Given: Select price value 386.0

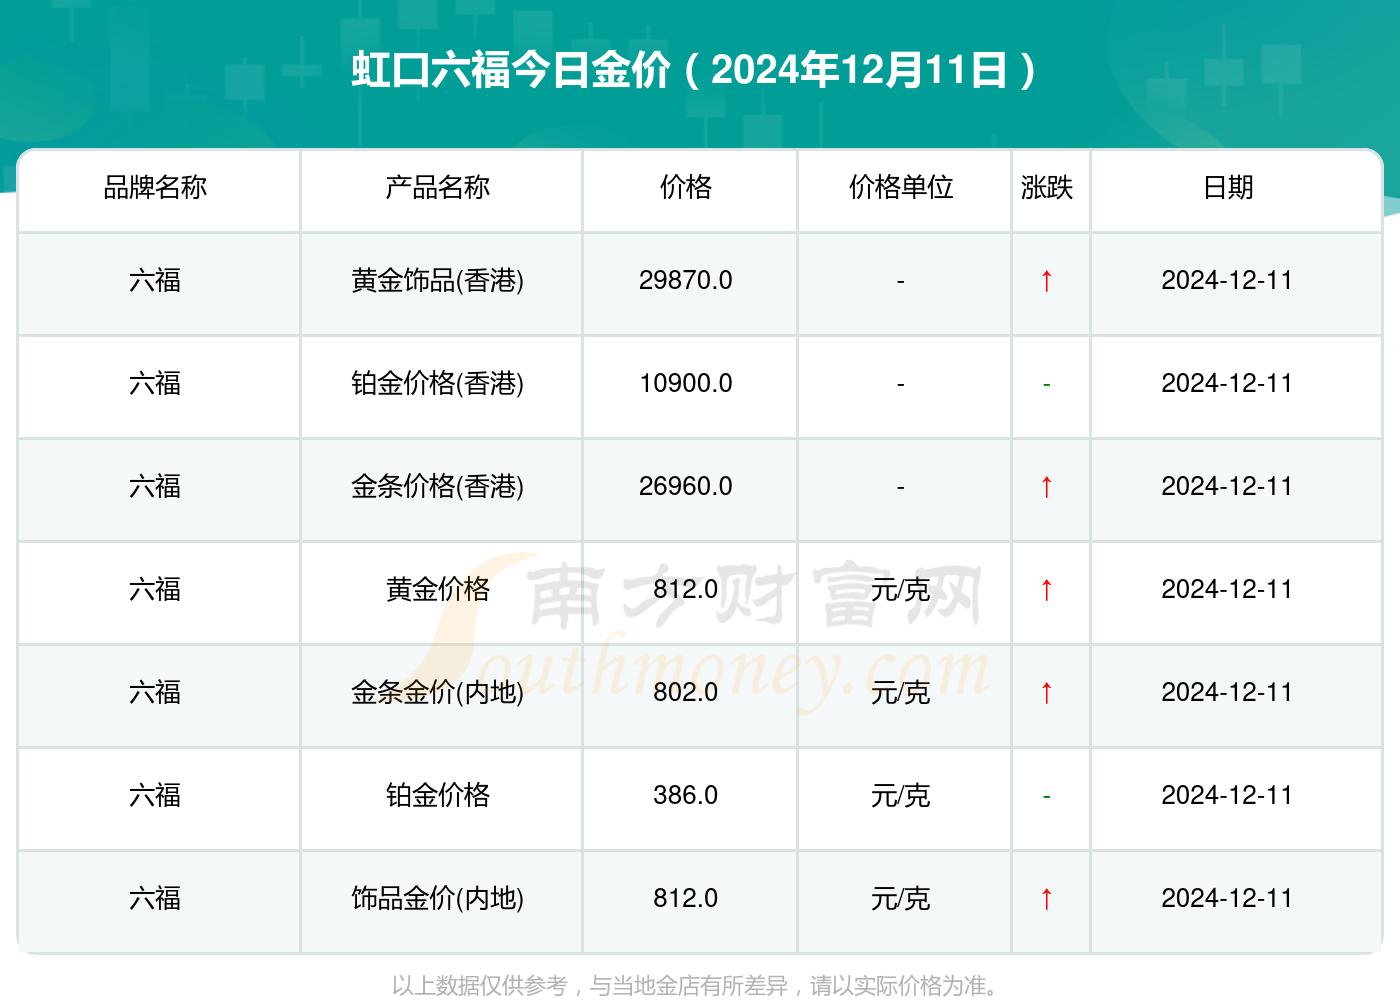Looking at the screenshot, I should (686, 795).
